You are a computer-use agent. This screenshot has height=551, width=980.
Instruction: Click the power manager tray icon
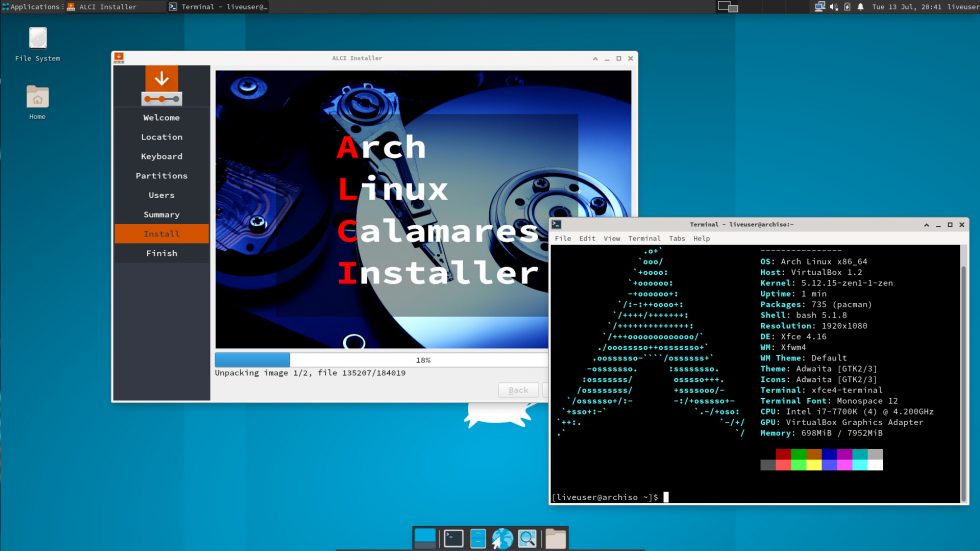point(848,7)
